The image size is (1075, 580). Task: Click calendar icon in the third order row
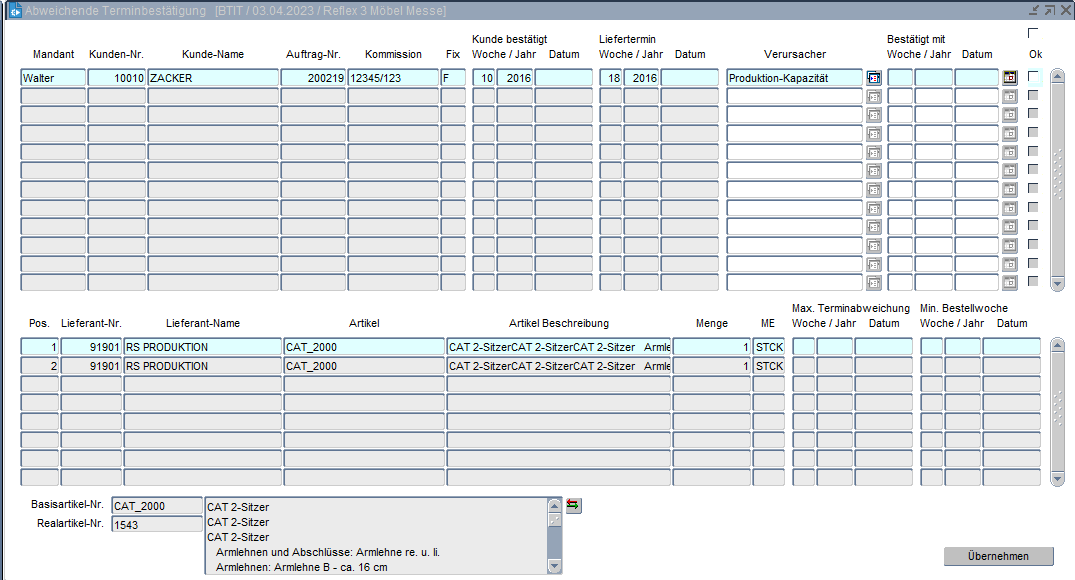(1009, 115)
